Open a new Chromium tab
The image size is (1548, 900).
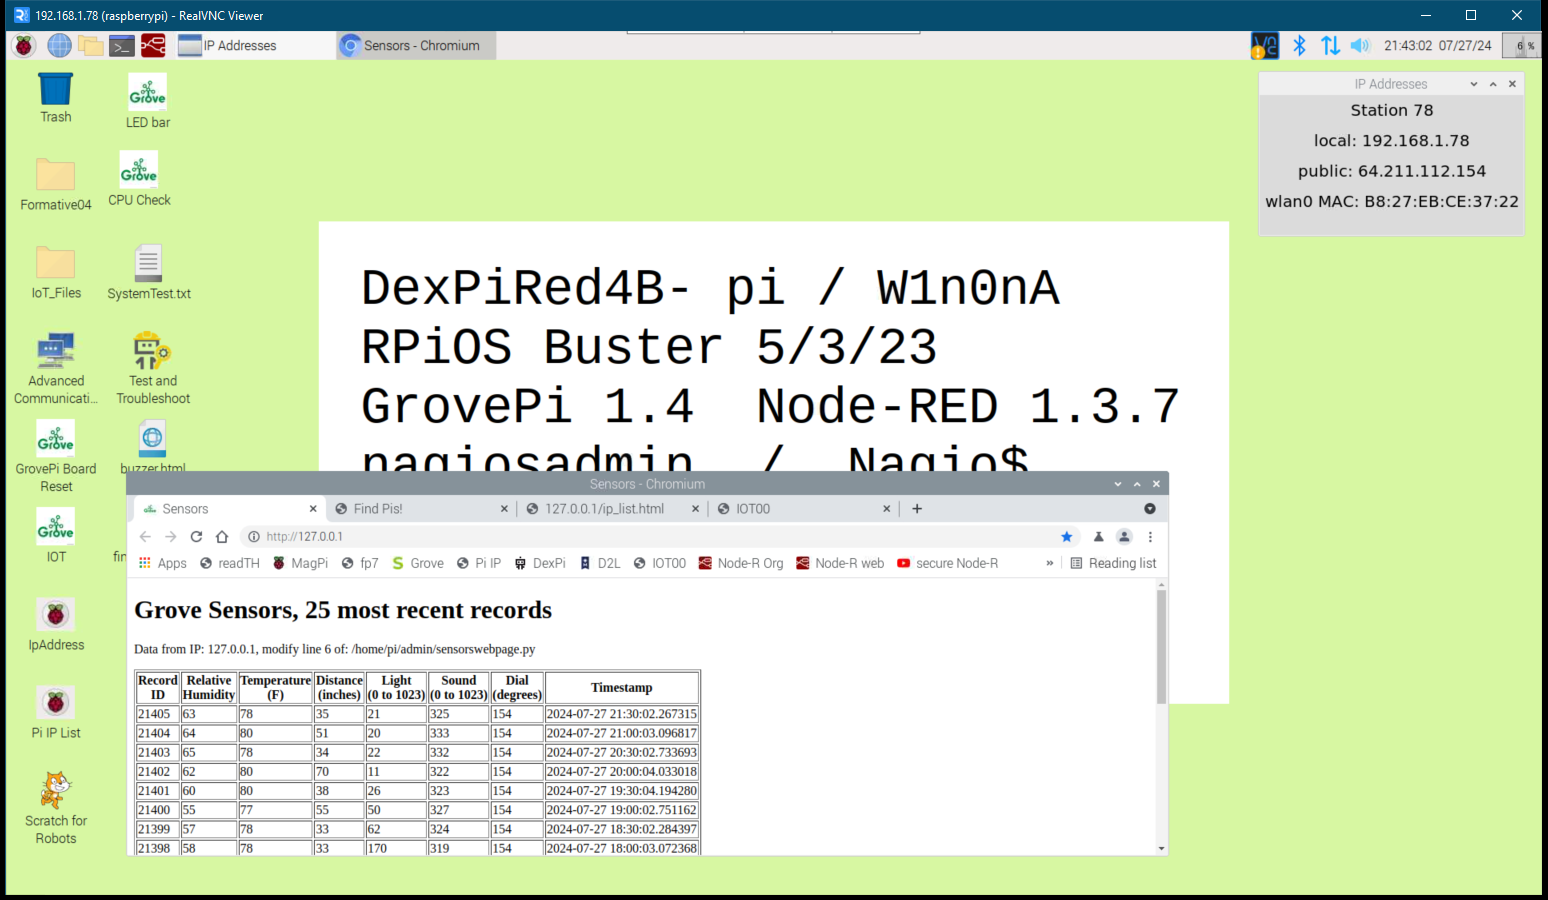[917, 509]
